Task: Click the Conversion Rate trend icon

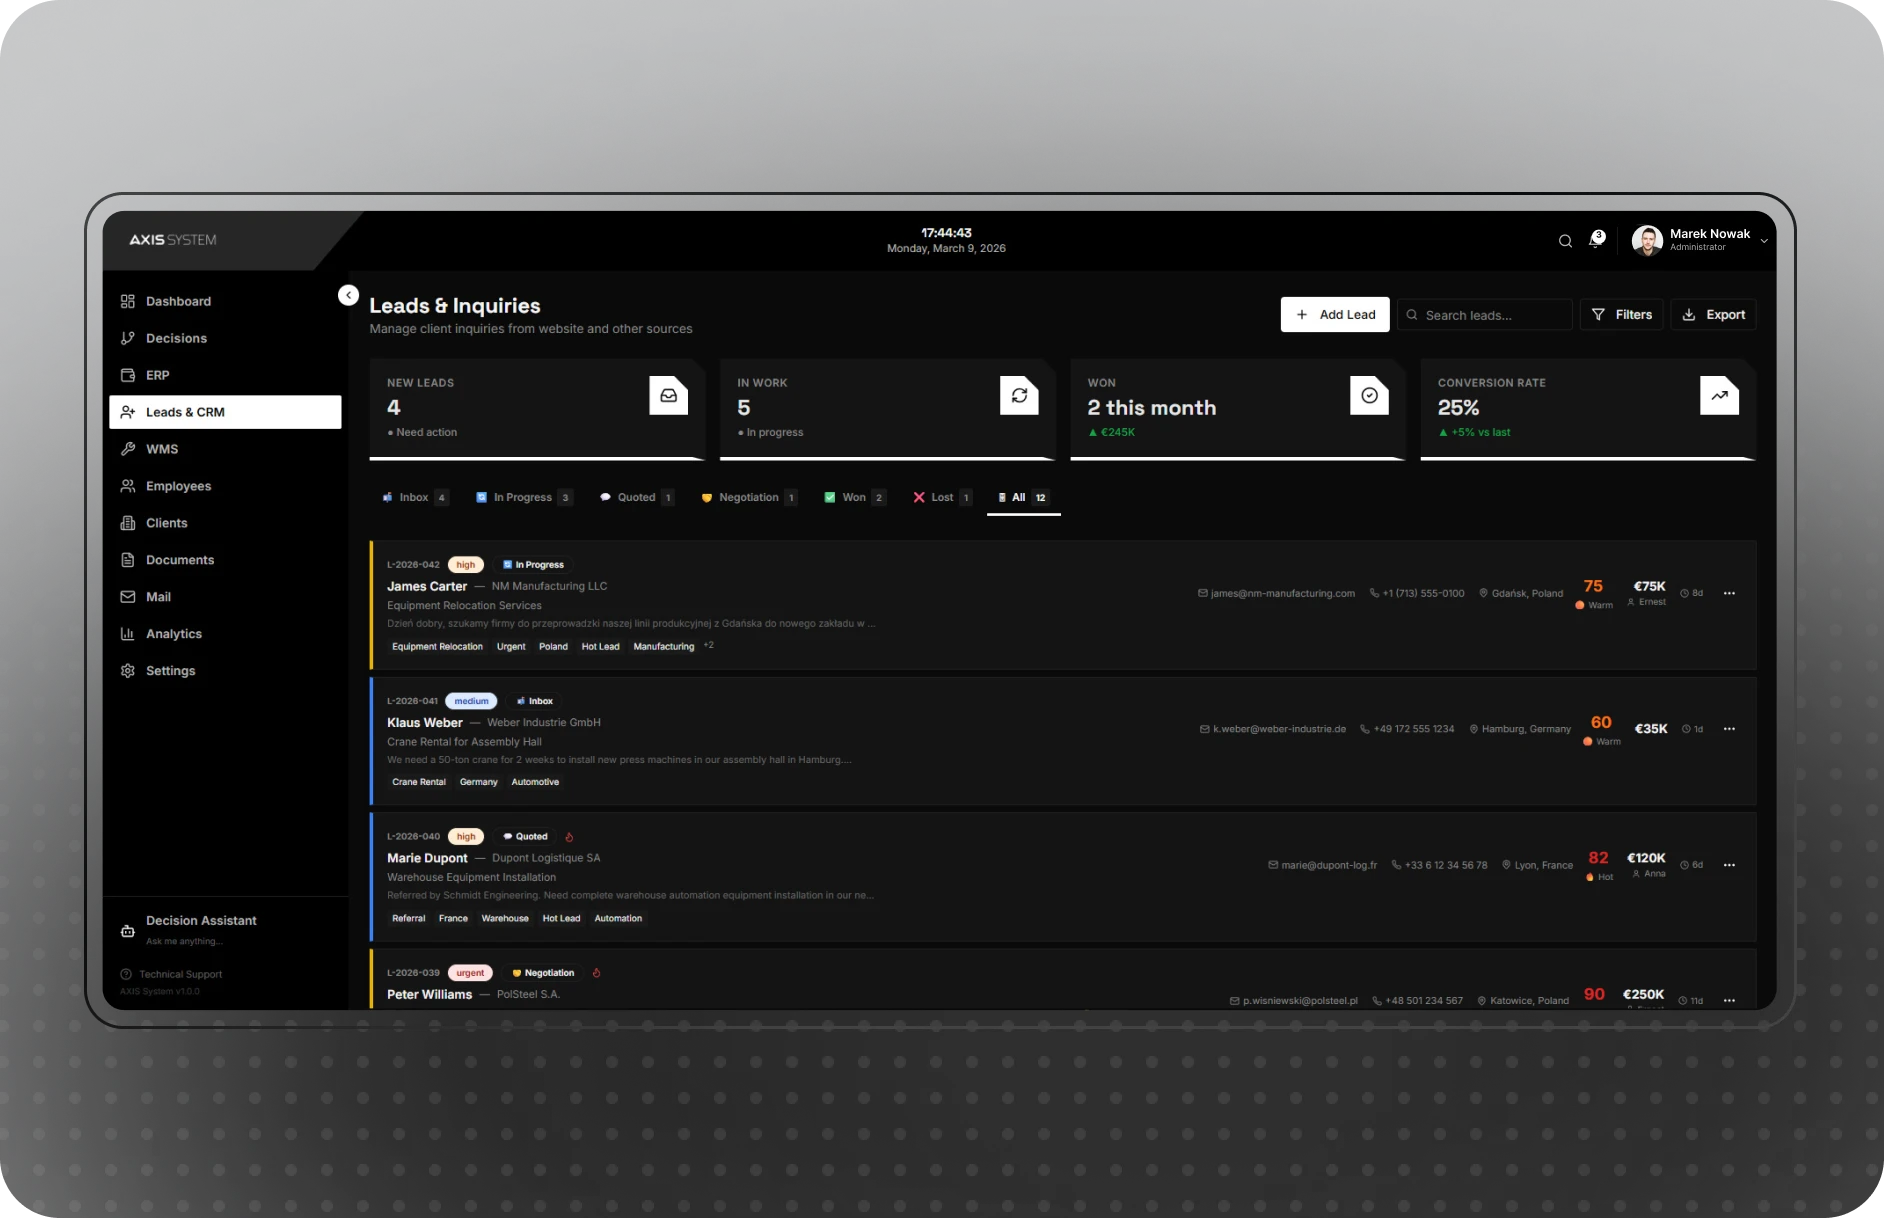Action: pos(1719,396)
